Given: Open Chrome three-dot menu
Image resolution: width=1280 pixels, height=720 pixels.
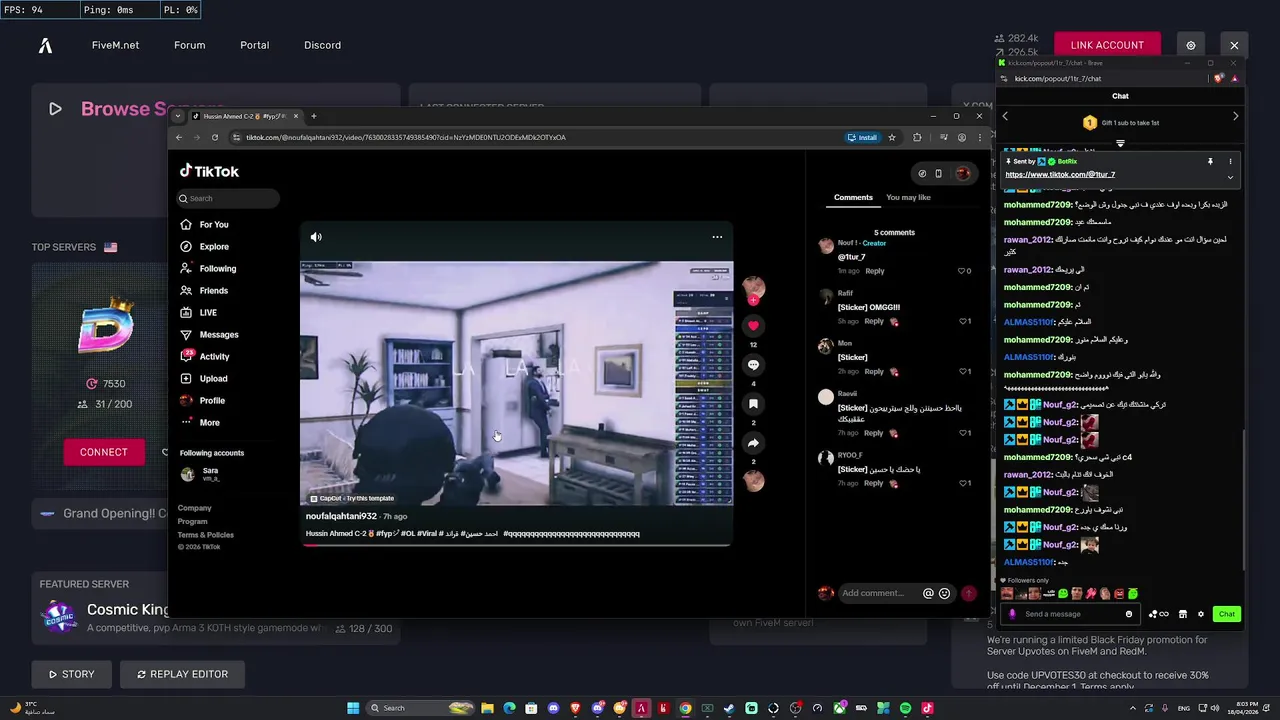Looking at the screenshot, I should (x=979, y=137).
